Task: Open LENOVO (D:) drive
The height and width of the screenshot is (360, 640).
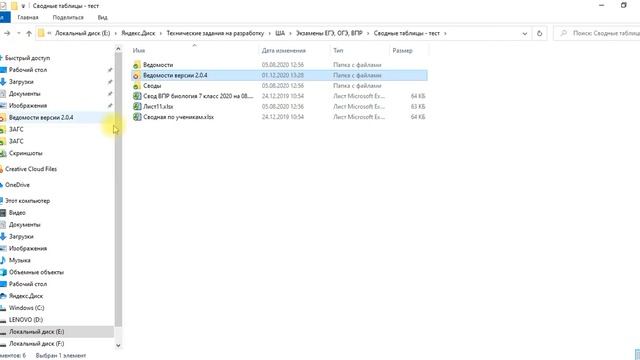Action: point(26,320)
